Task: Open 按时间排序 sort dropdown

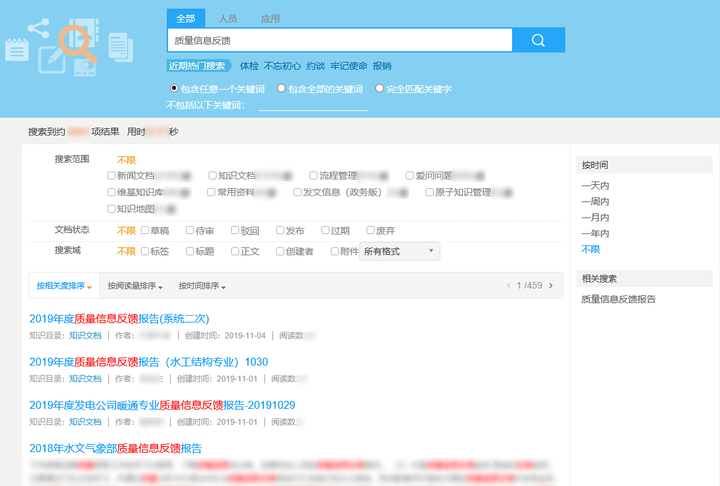Action: [202, 286]
